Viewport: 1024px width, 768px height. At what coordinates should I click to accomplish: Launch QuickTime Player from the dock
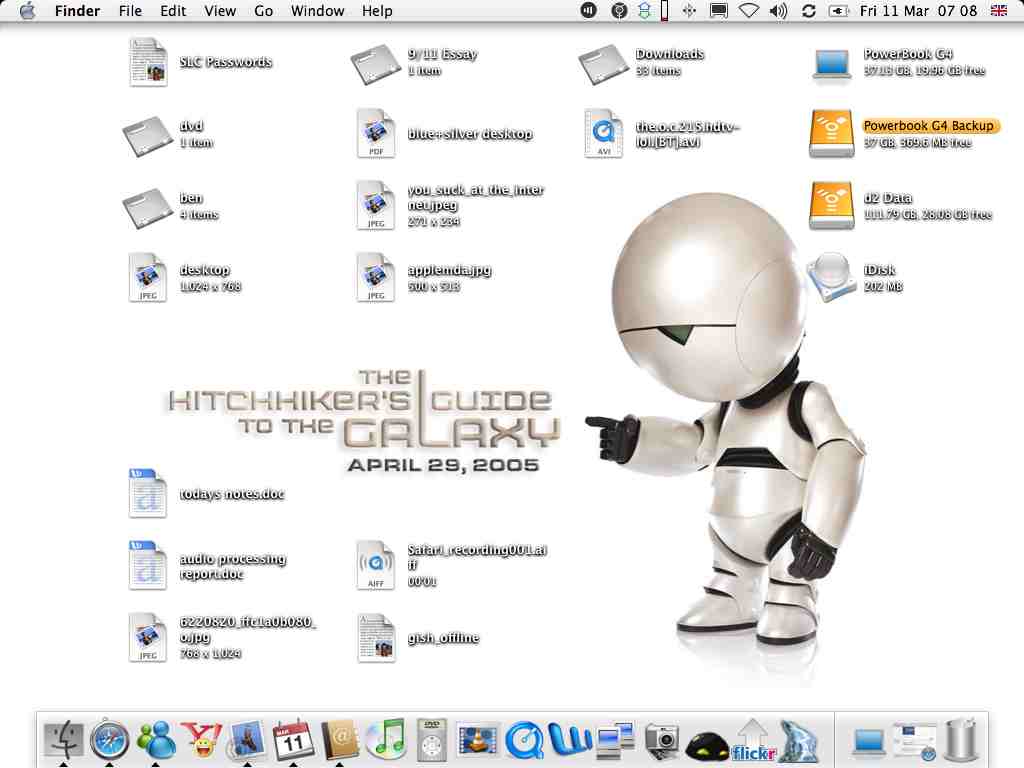point(523,741)
